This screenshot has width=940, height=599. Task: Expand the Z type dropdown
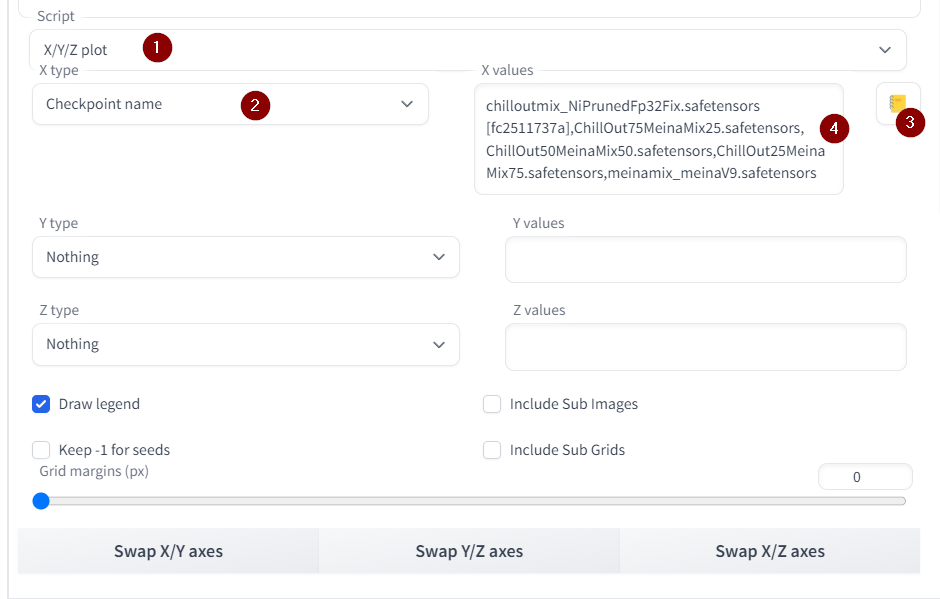245,344
